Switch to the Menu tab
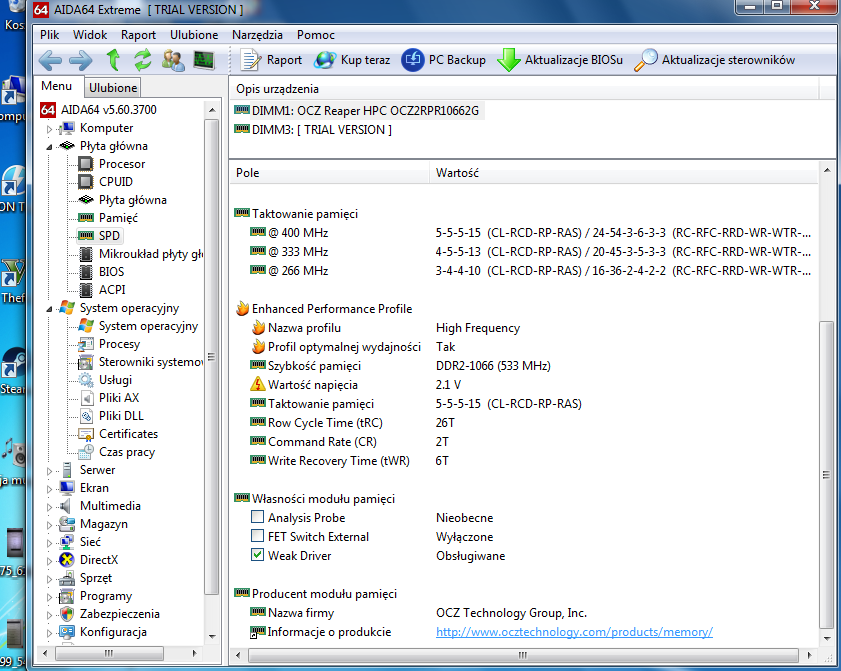This screenshot has width=841, height=671. click(56, 86)
